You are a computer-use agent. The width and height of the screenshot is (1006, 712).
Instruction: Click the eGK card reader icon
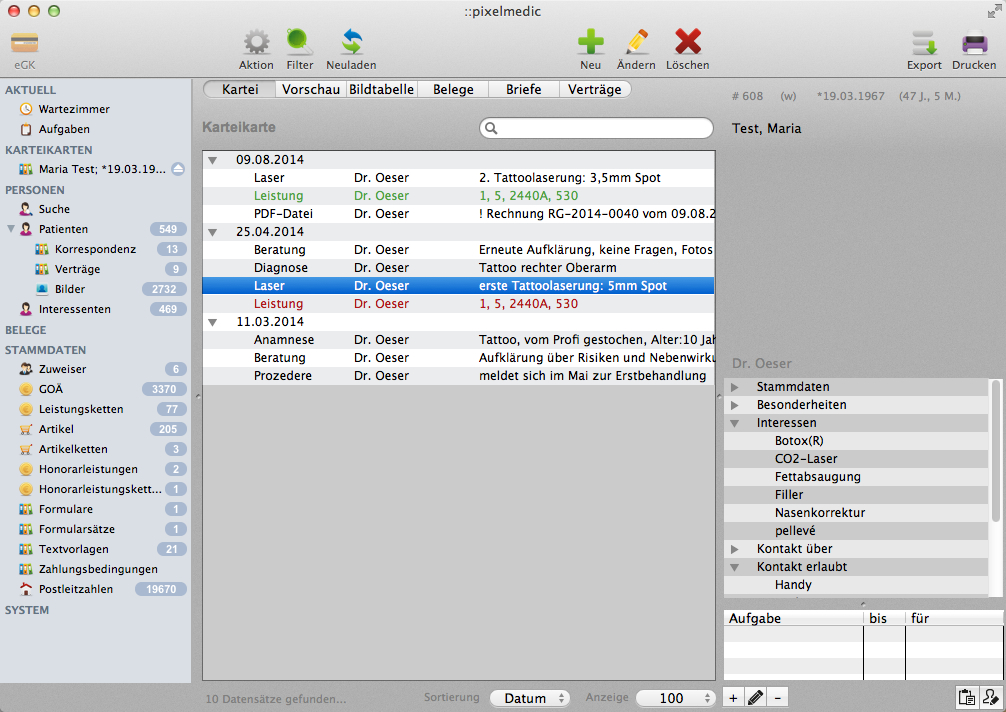24,44
